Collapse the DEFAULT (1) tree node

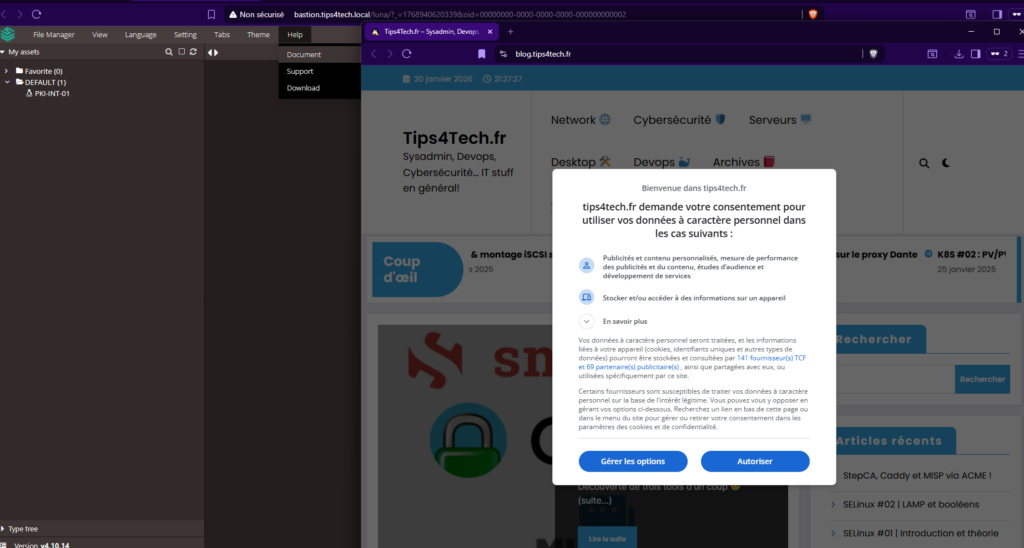6,82
